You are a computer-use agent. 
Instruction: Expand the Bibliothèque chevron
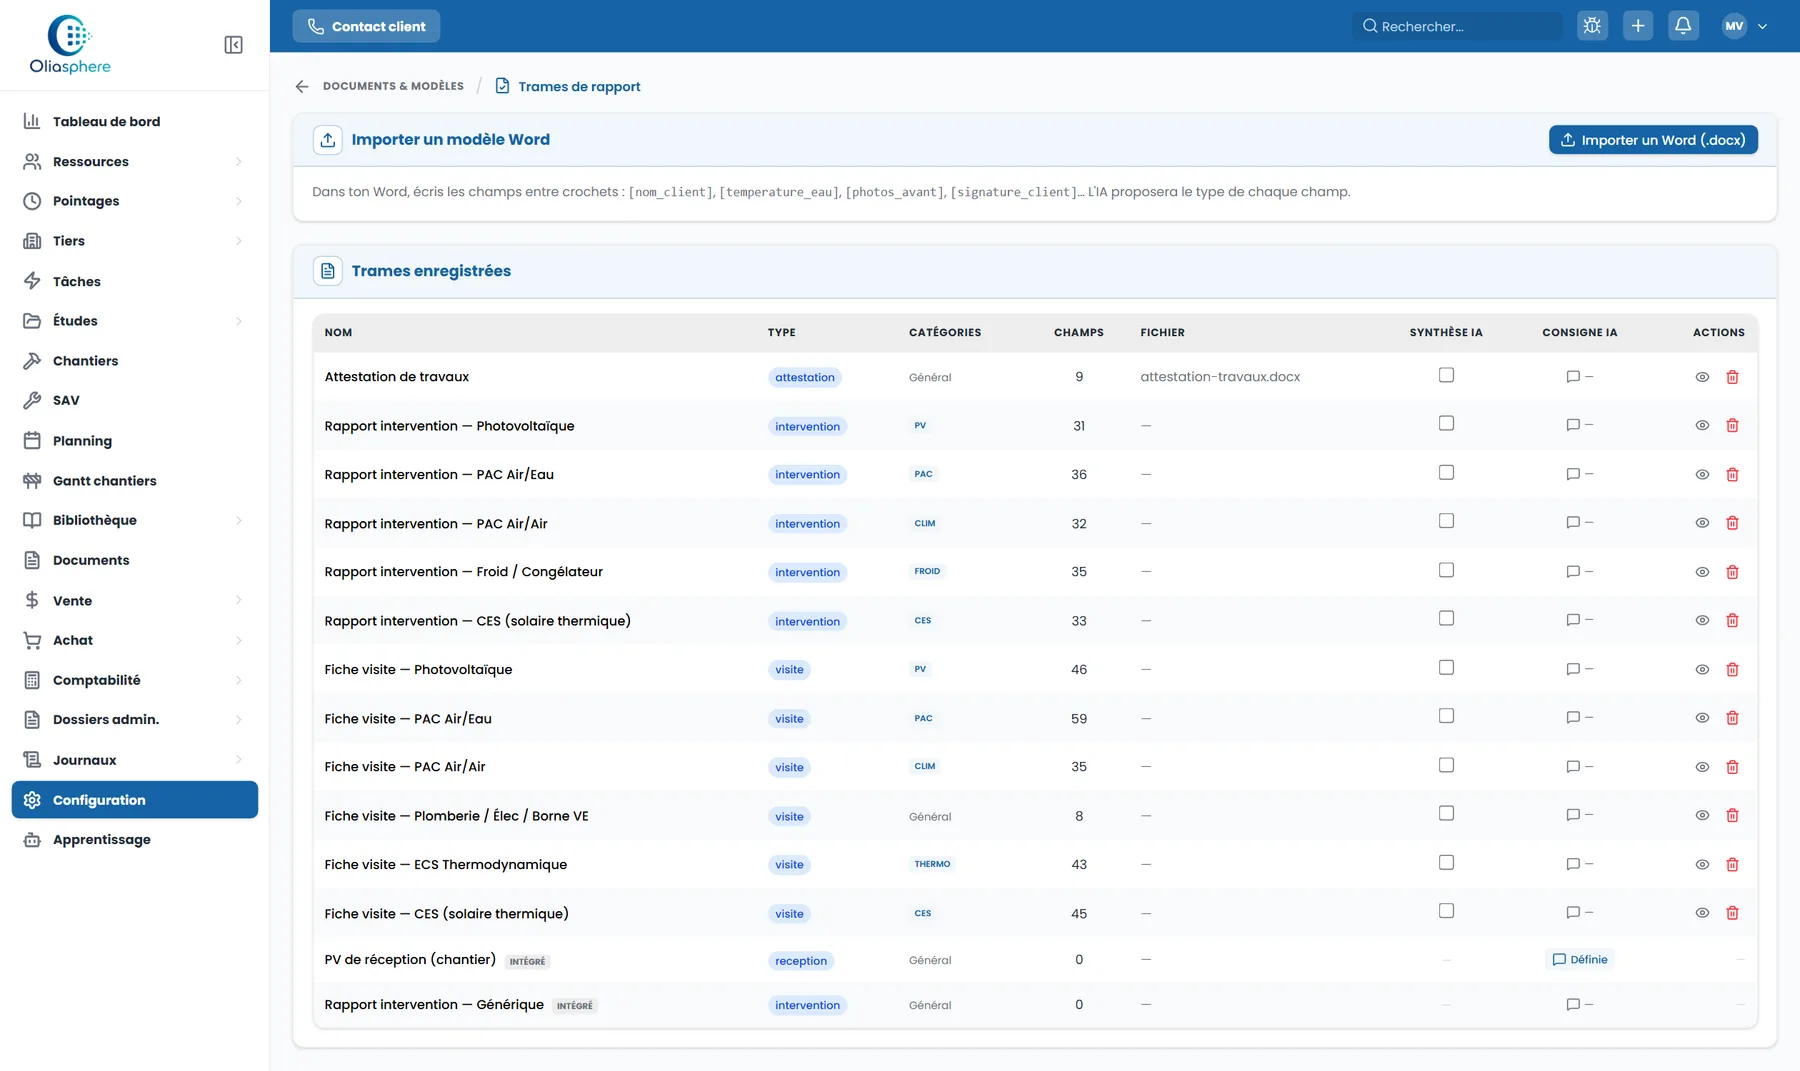[x=239, y=520]
